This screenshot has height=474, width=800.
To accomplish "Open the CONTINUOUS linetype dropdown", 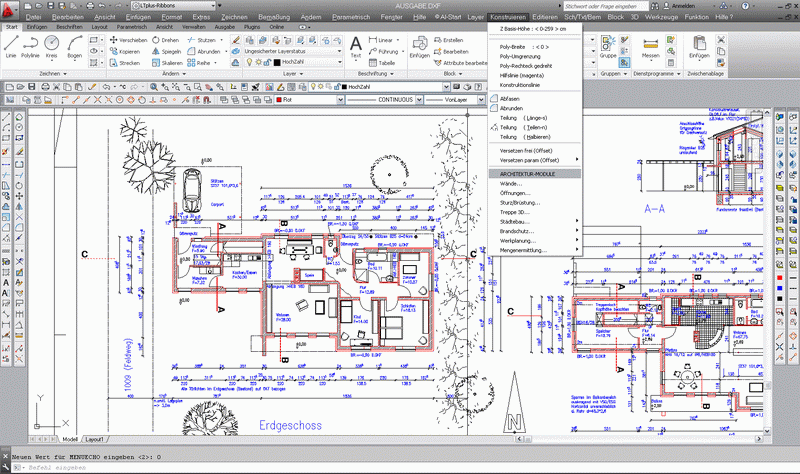I will point(419,100).
